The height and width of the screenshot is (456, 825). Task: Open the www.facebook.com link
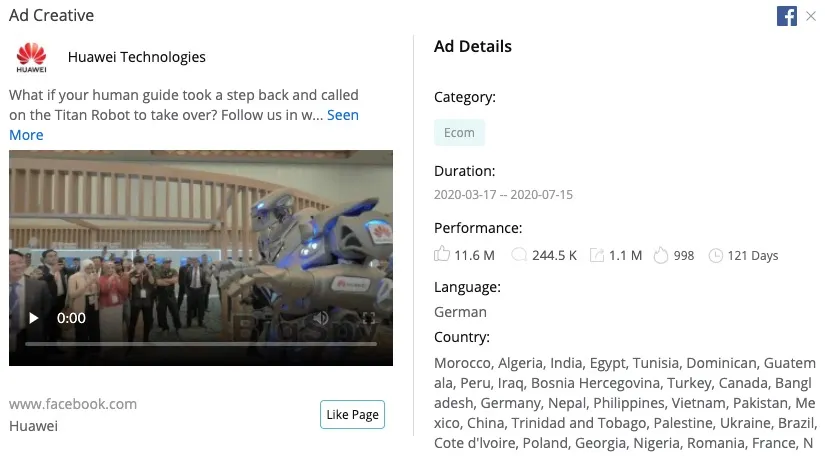(x=73, y=404)
